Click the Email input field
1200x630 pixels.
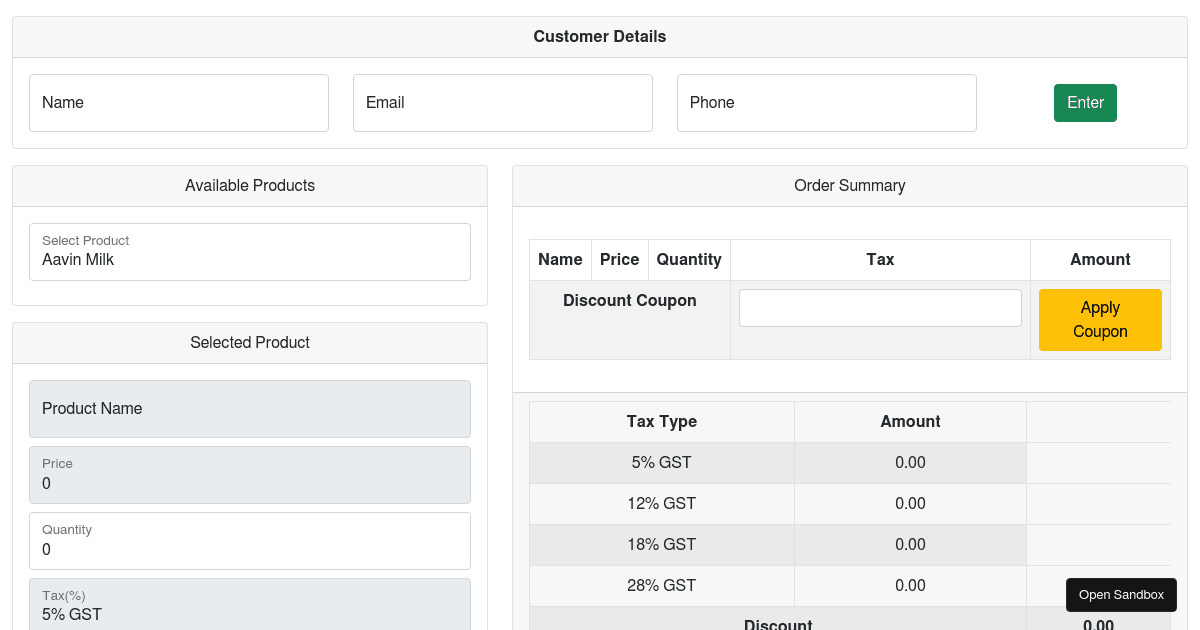[x=503, y=102]
